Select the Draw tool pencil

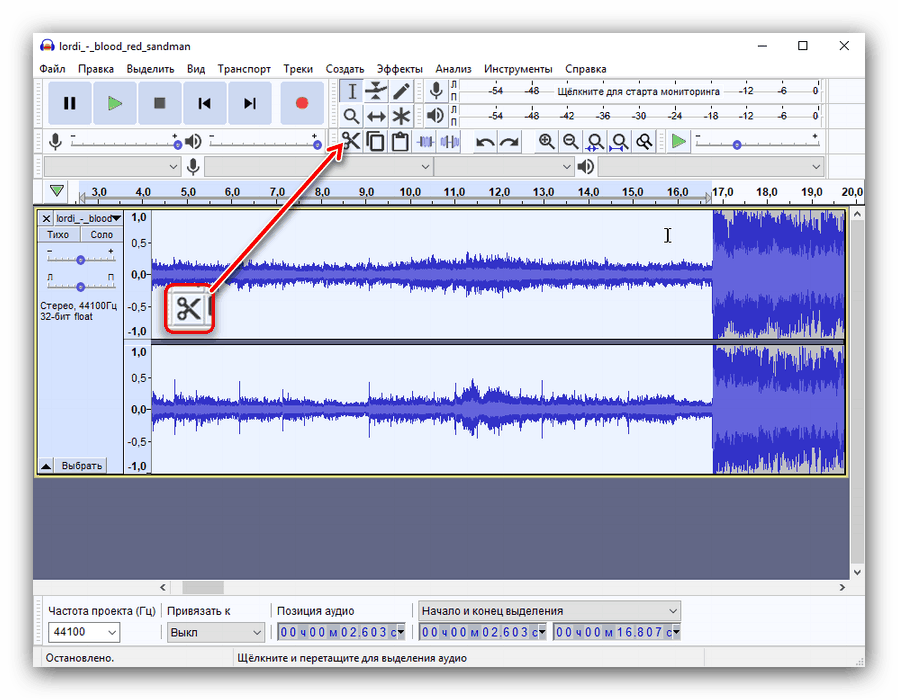coord(400,90)
